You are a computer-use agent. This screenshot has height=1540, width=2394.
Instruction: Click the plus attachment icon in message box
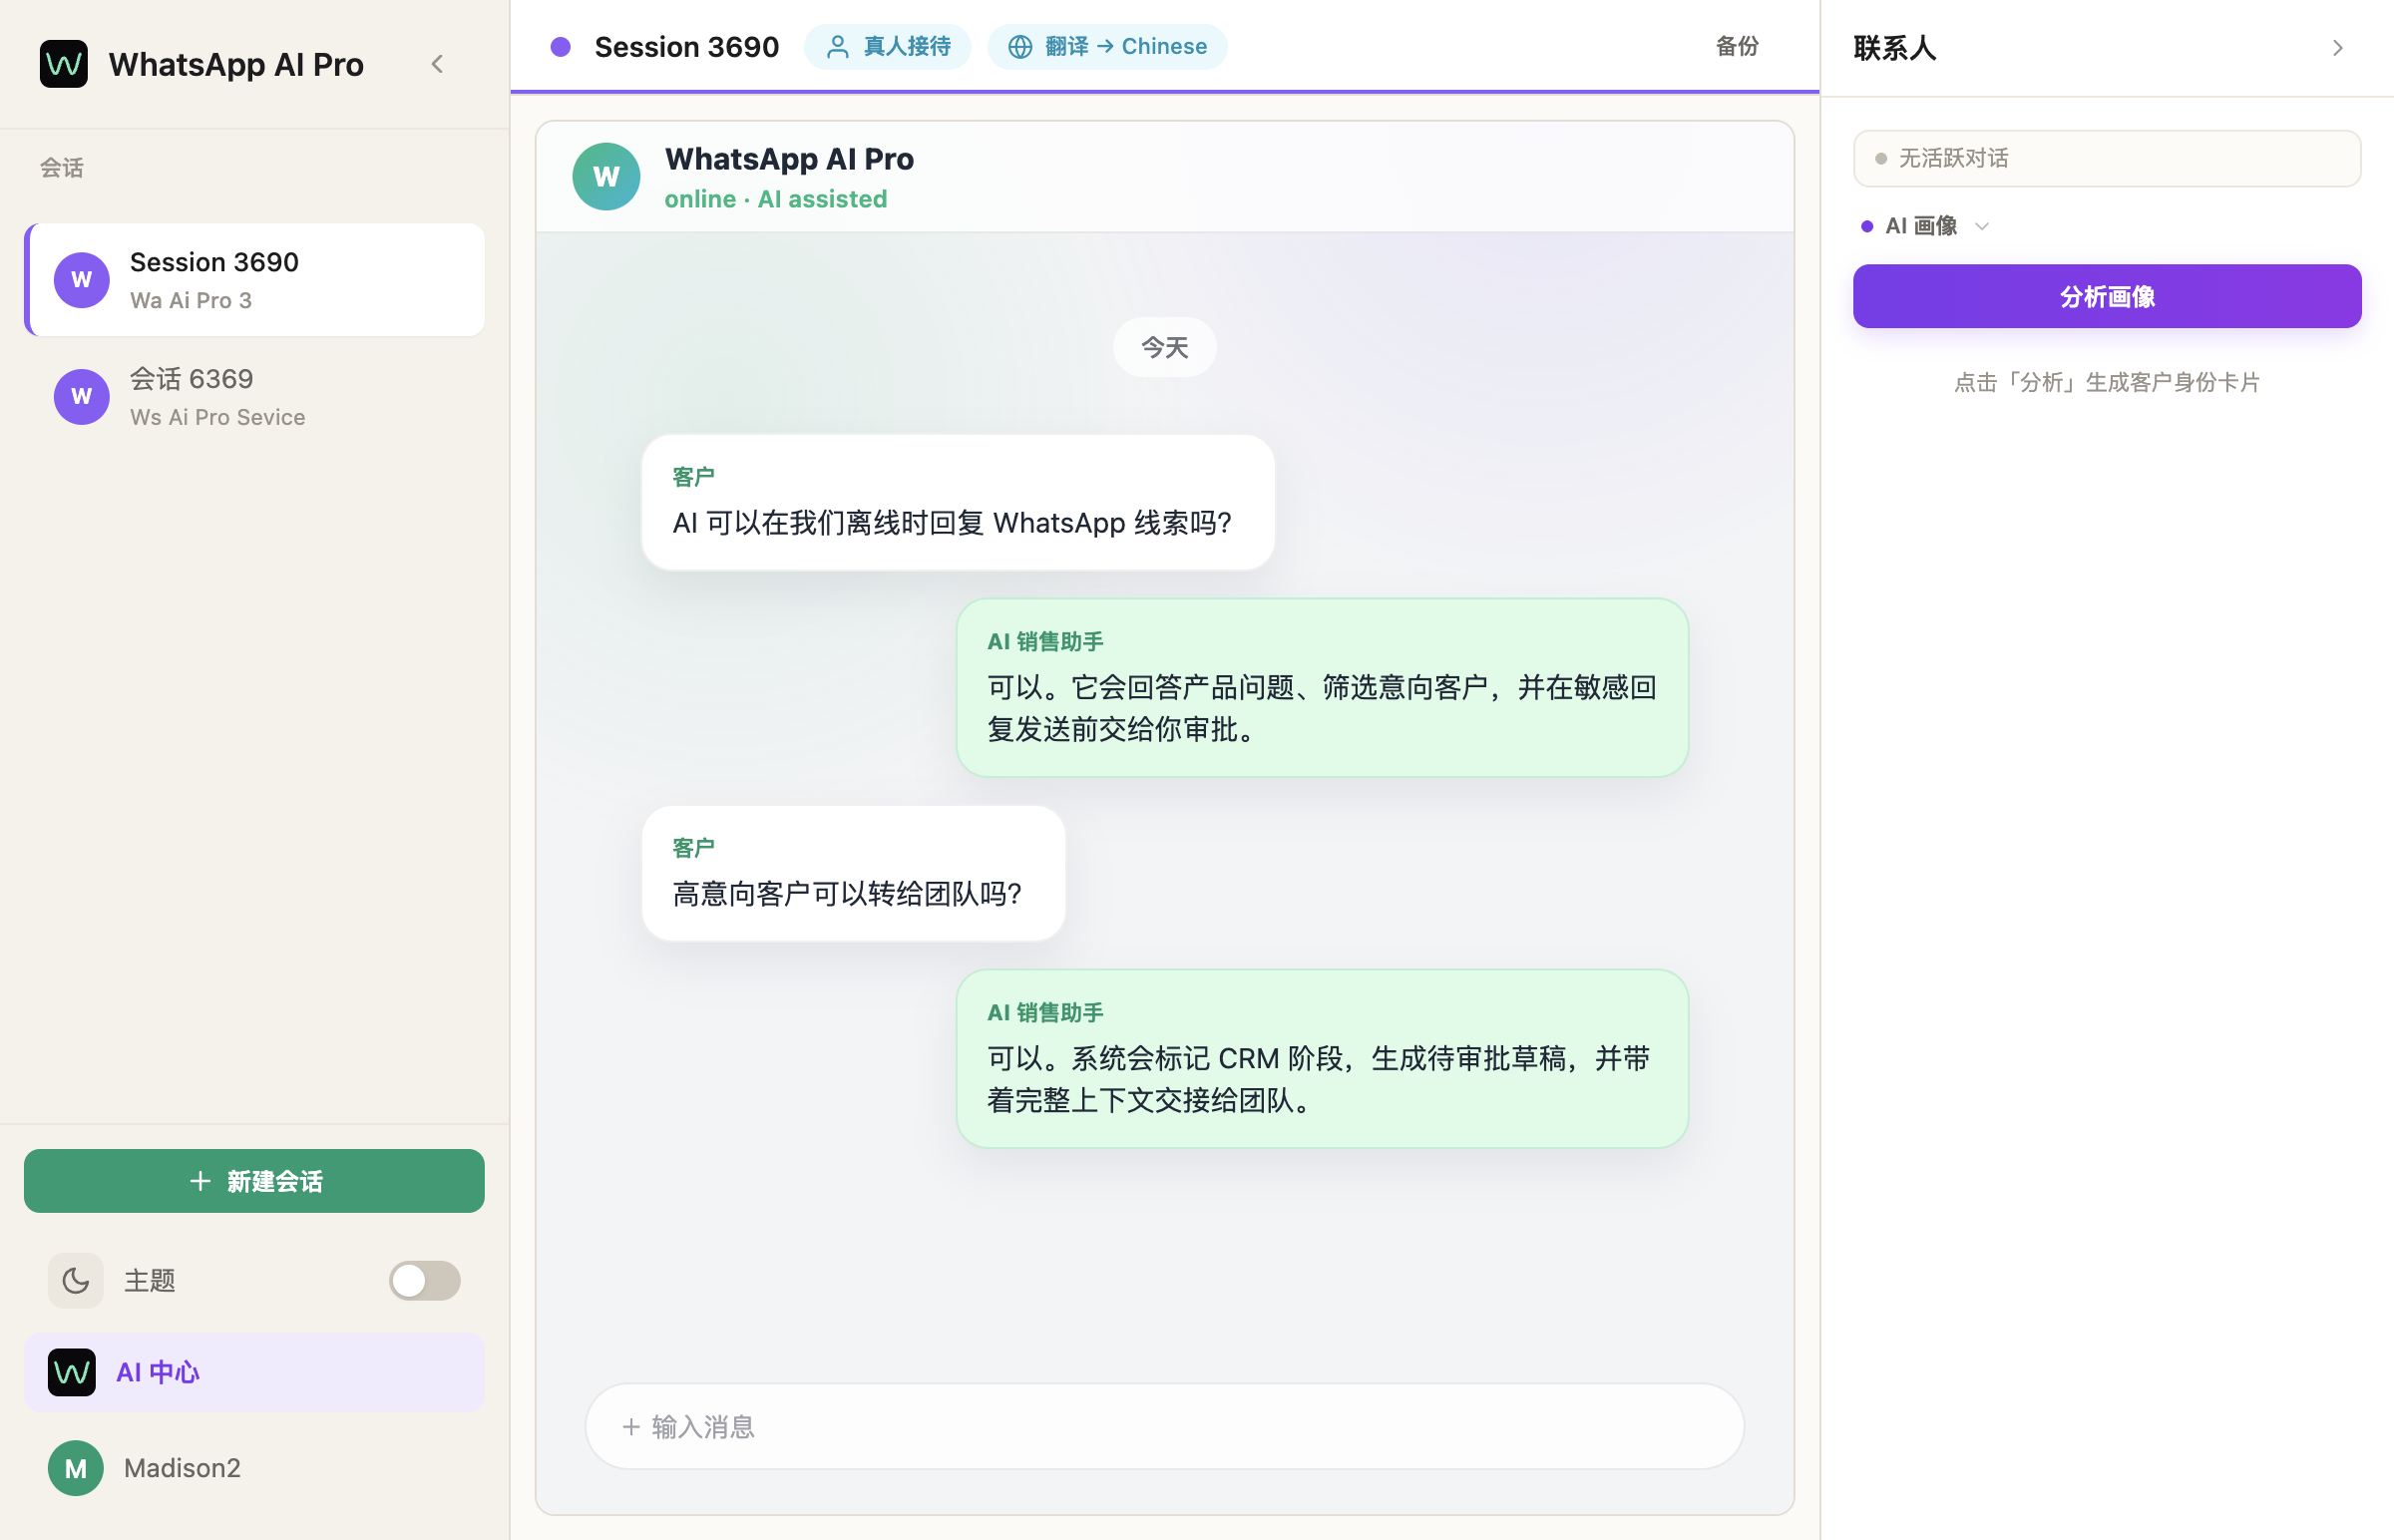point(631,1427)
